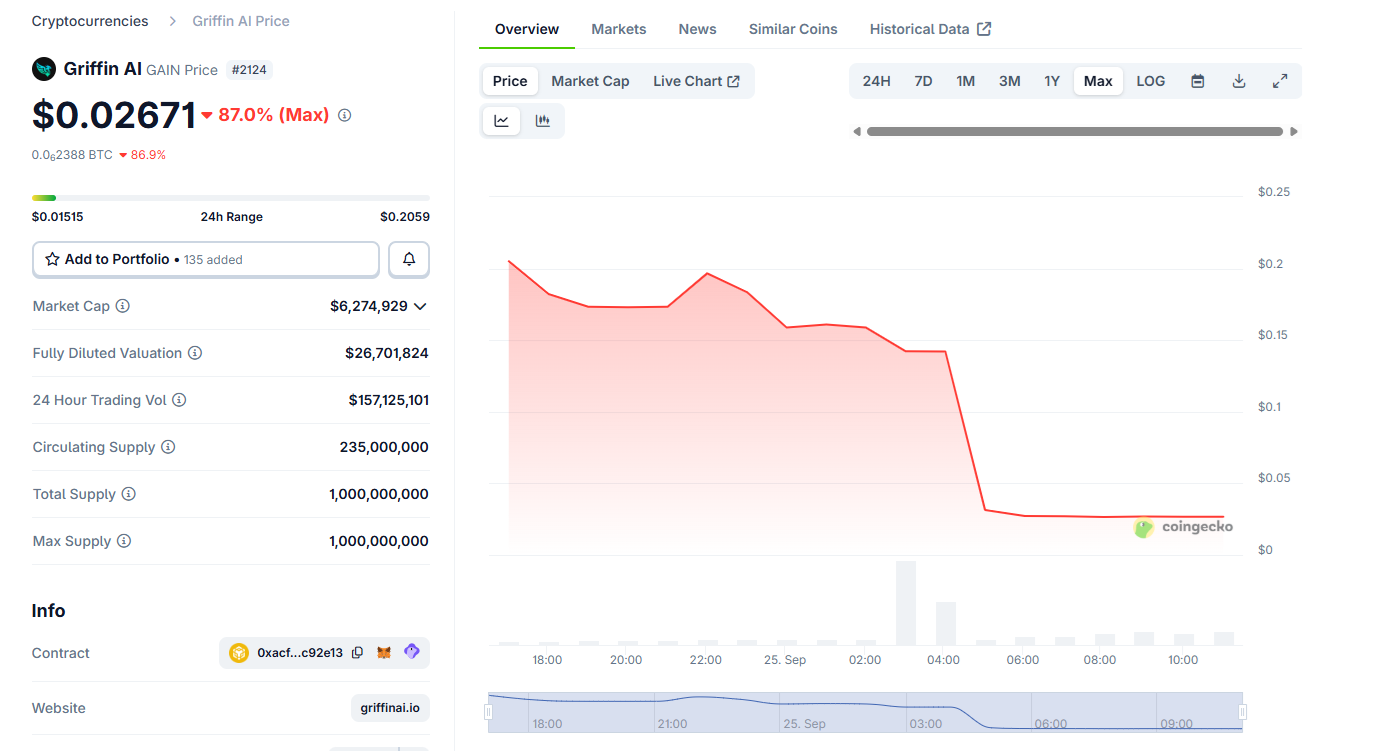This screenshot has width=1378, height=751.
Task: Select the line chart view icon
Action: coord(502,121)
